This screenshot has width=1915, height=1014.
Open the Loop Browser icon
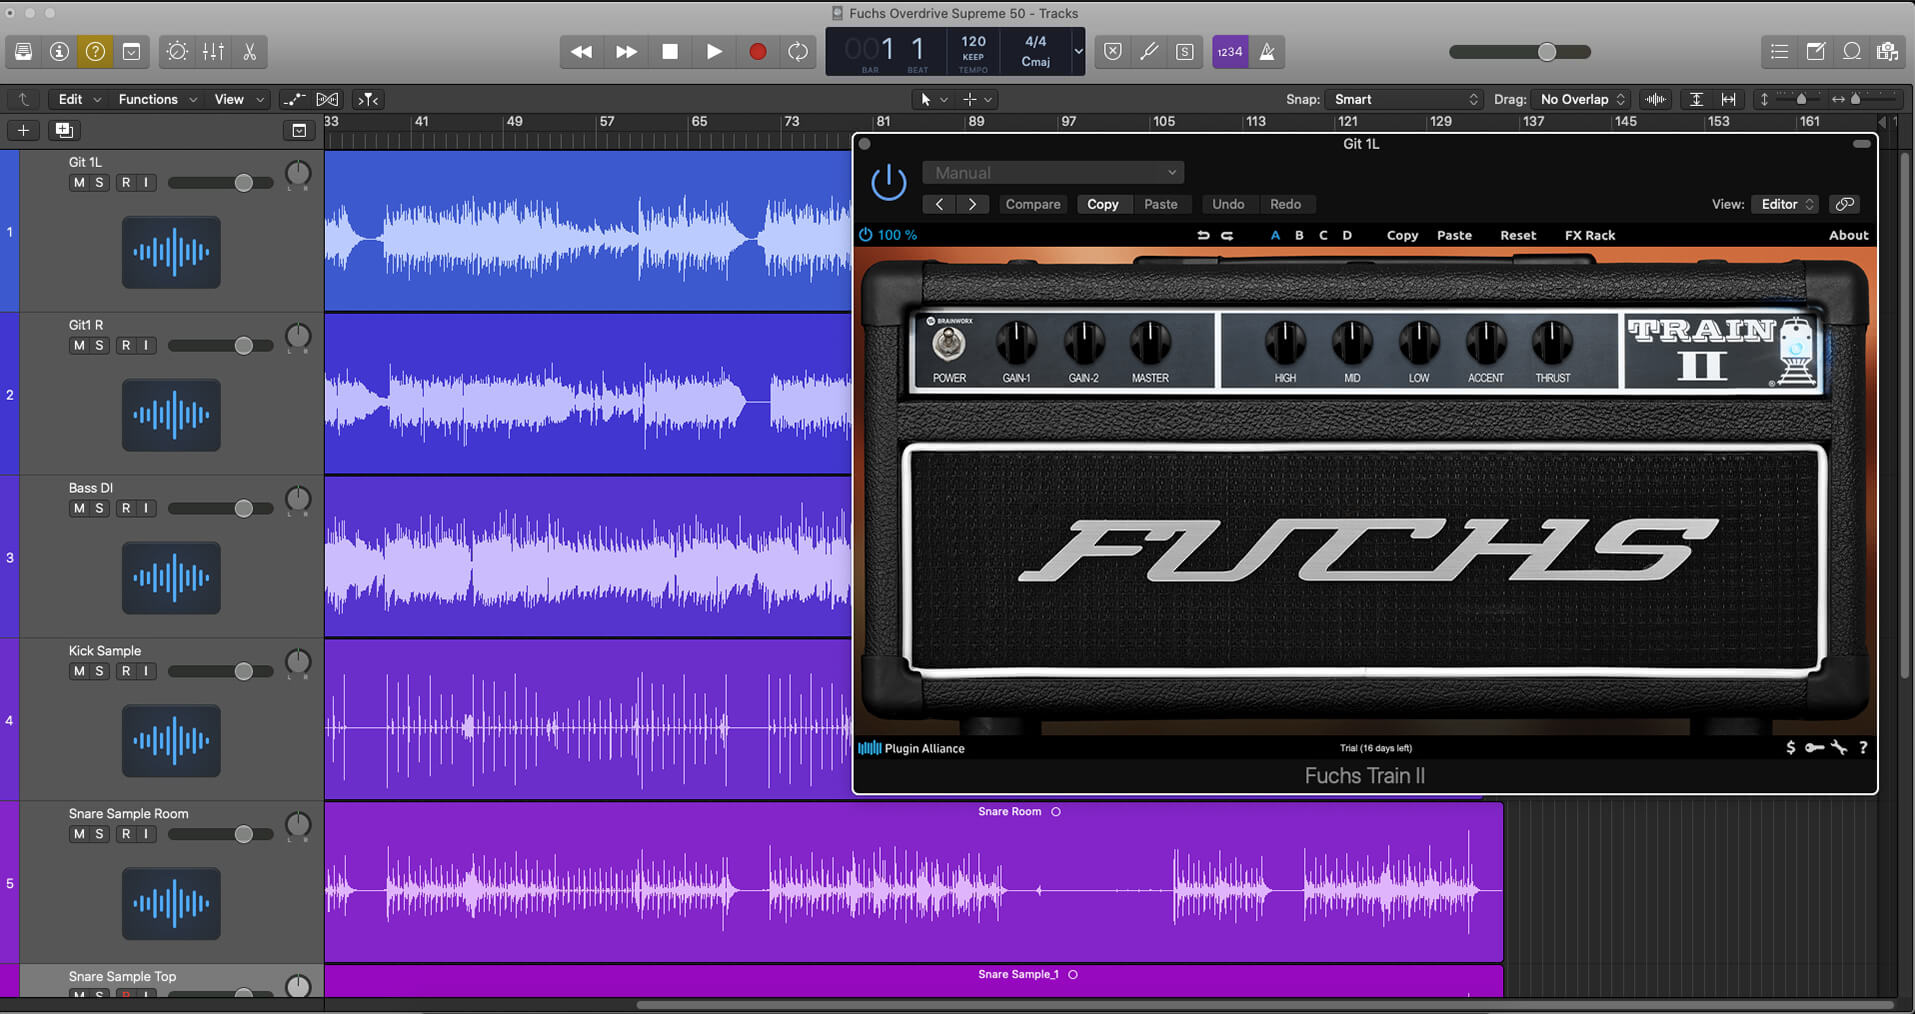click(x=1852, y=52)
